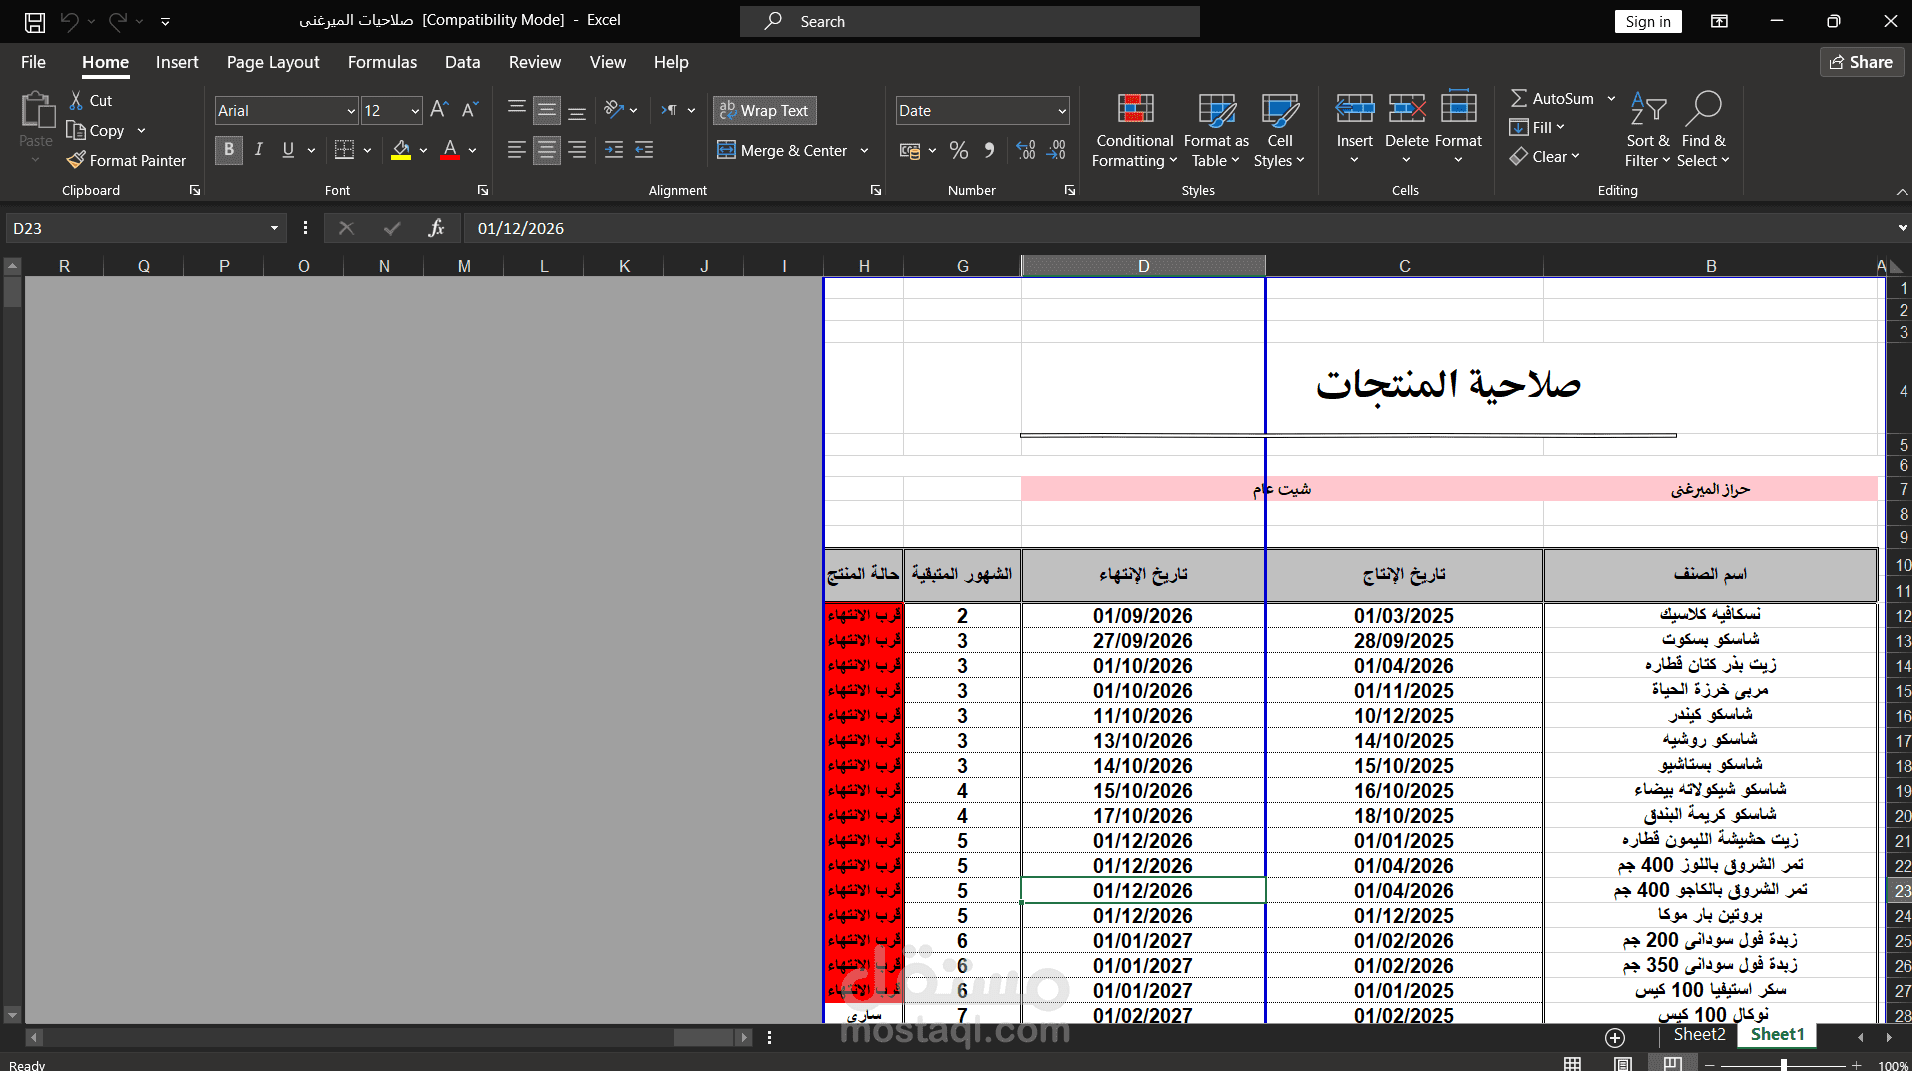1912x1071 pixels.
Task: Open the Date number format dropdown
Action: (x=1062, y=111)
